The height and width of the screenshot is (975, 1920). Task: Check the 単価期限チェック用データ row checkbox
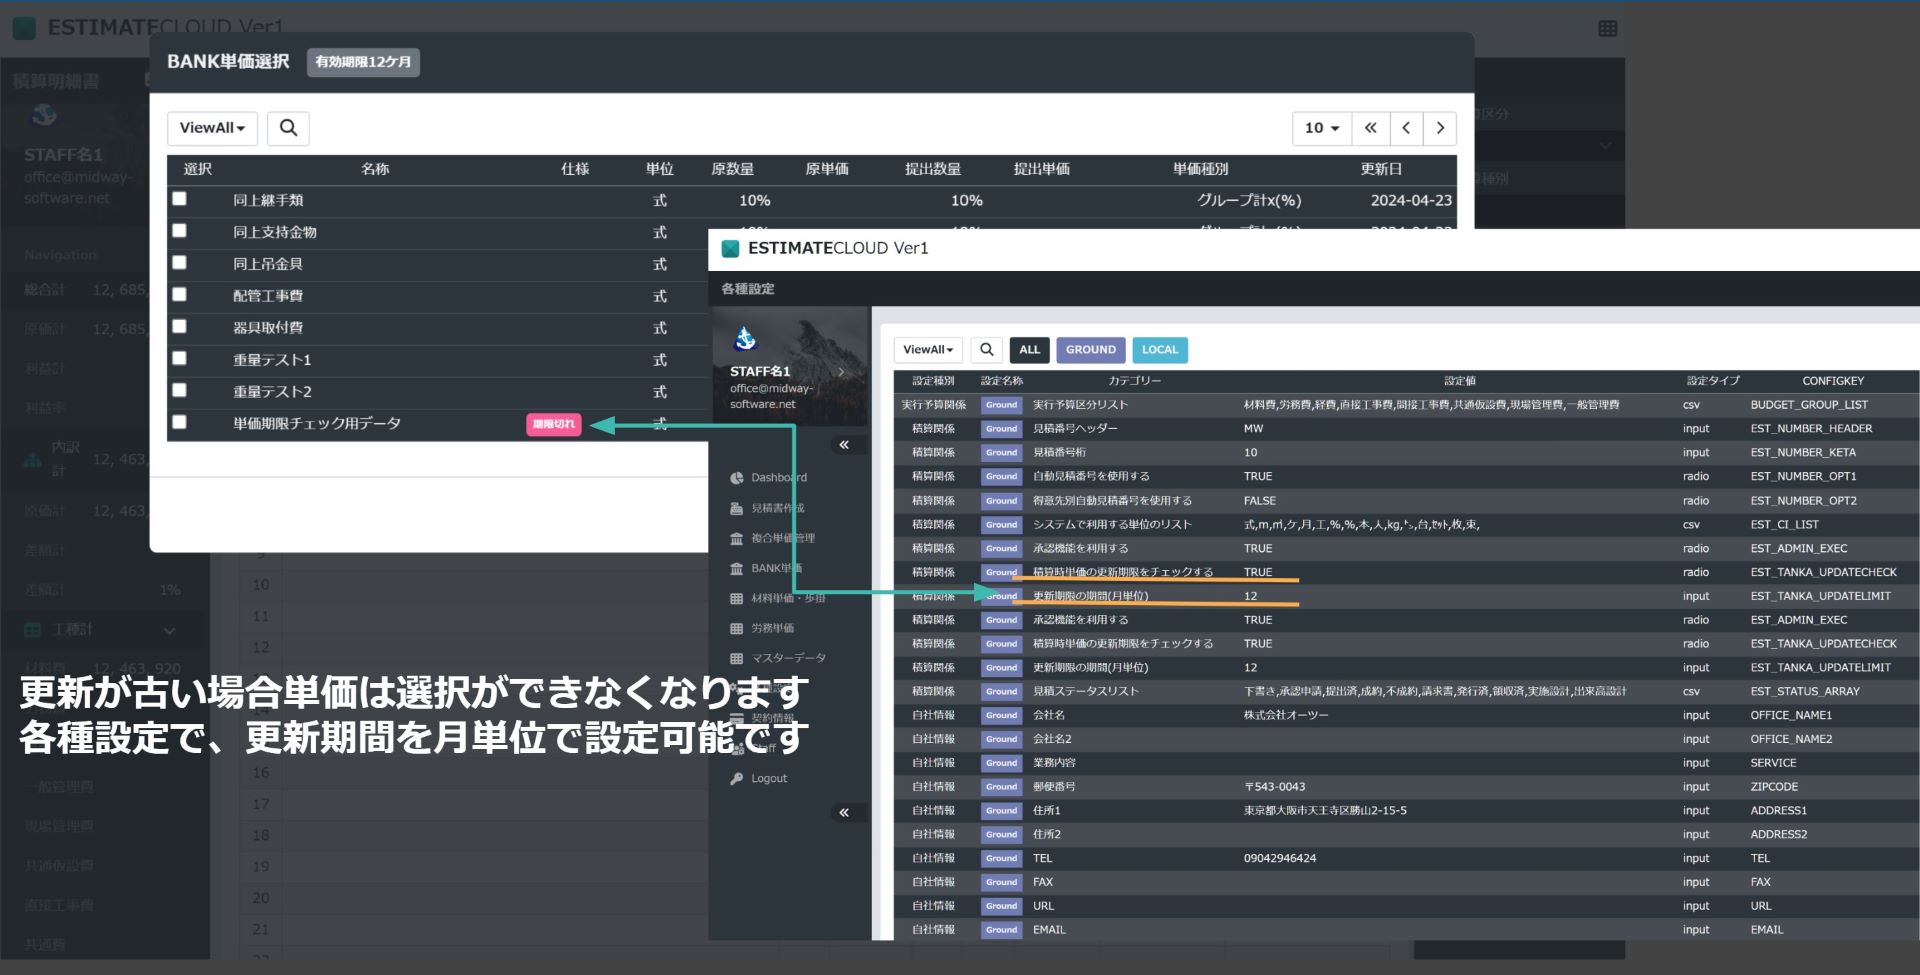click(180, 422)
